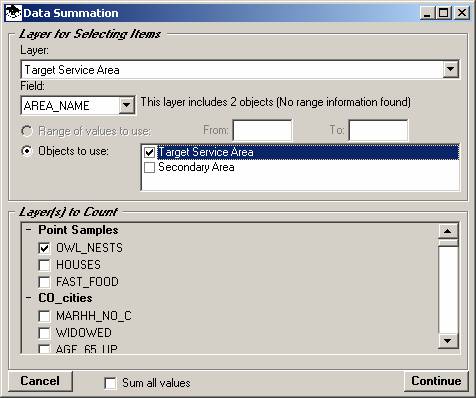Click the Continue button
This screenshot has width=476, height=398.
[x=436, y=381]
